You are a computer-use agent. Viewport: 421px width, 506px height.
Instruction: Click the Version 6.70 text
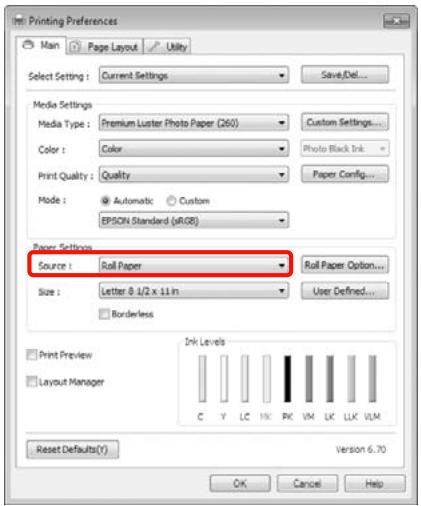tap(361, 449)
